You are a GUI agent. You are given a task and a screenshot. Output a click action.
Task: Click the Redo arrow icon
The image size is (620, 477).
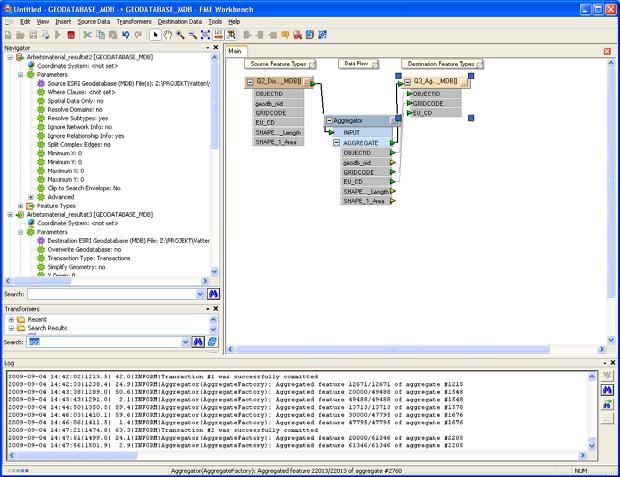coord(138,35)
